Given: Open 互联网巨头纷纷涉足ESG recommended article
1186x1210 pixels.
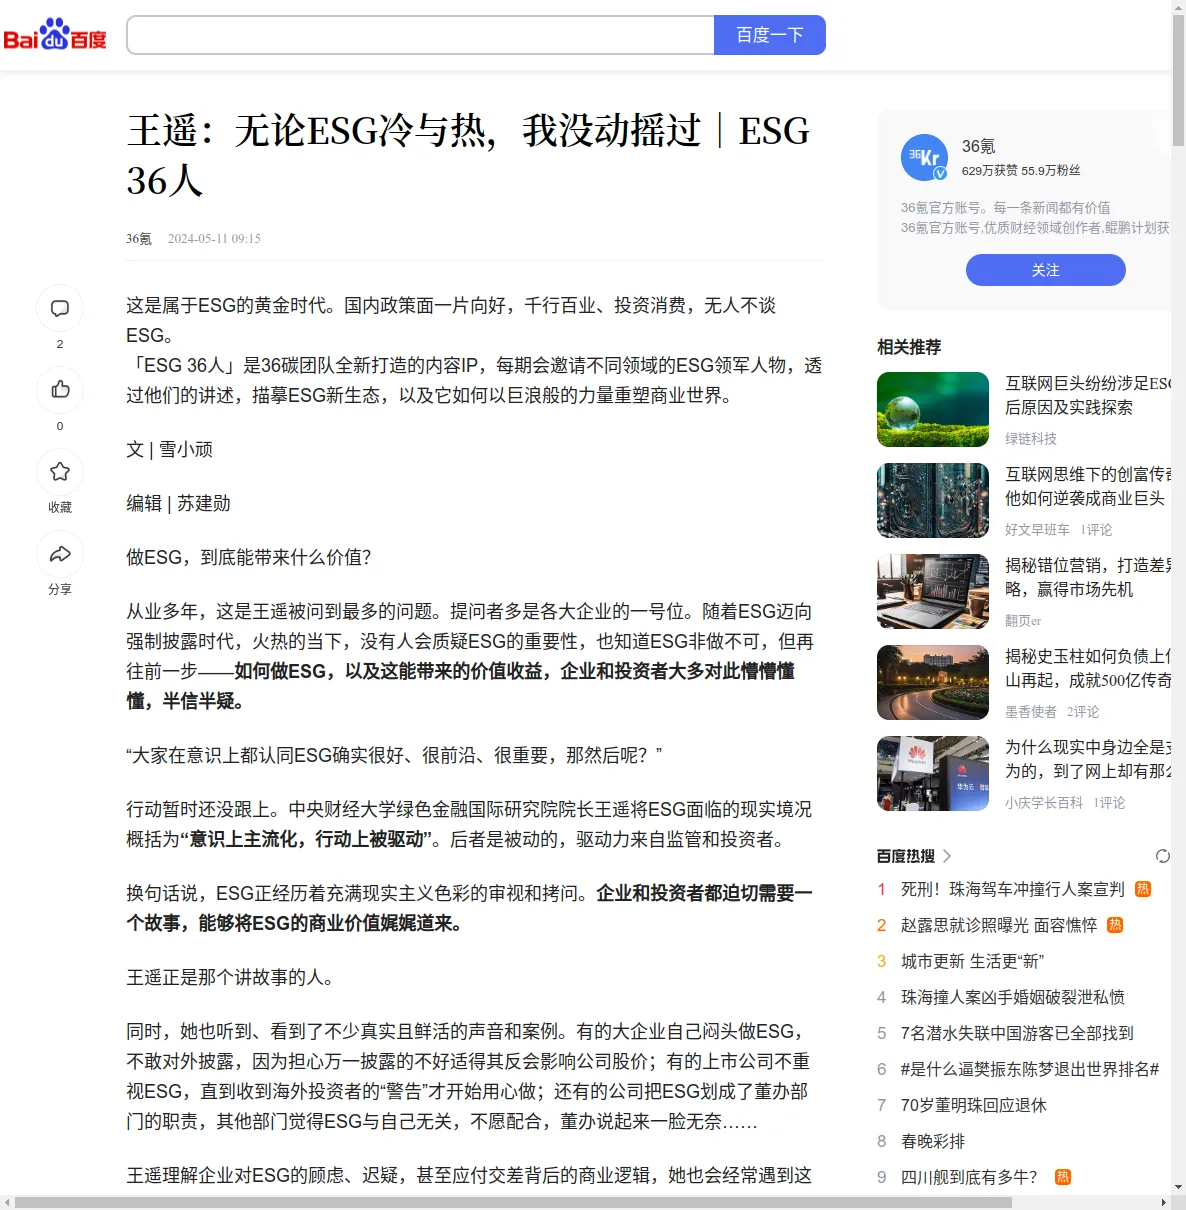Looking at the screenshot, I should point(1088,395).
